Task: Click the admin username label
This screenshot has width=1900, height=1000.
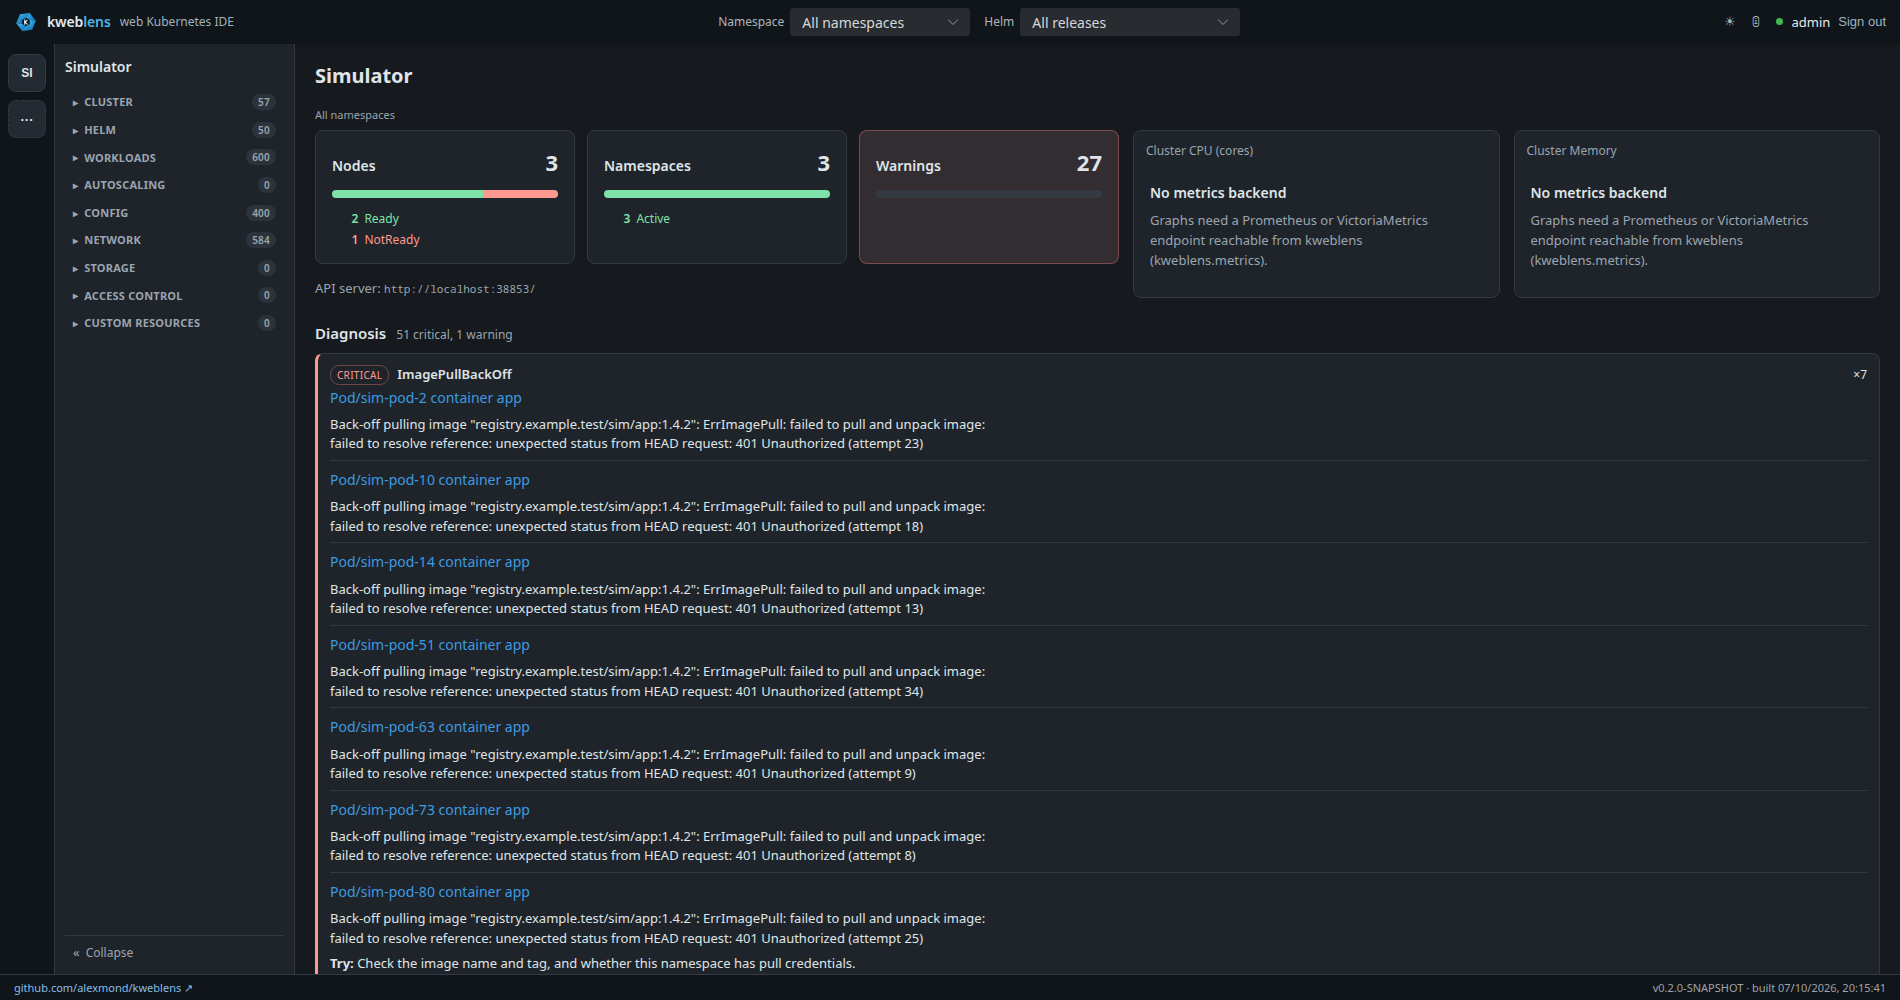Action: coord(1811,22)
